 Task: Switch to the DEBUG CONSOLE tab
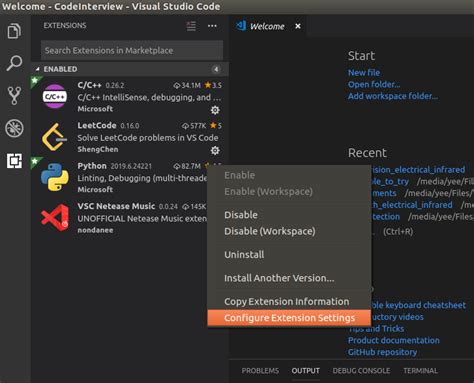click(x=361, y=371)
